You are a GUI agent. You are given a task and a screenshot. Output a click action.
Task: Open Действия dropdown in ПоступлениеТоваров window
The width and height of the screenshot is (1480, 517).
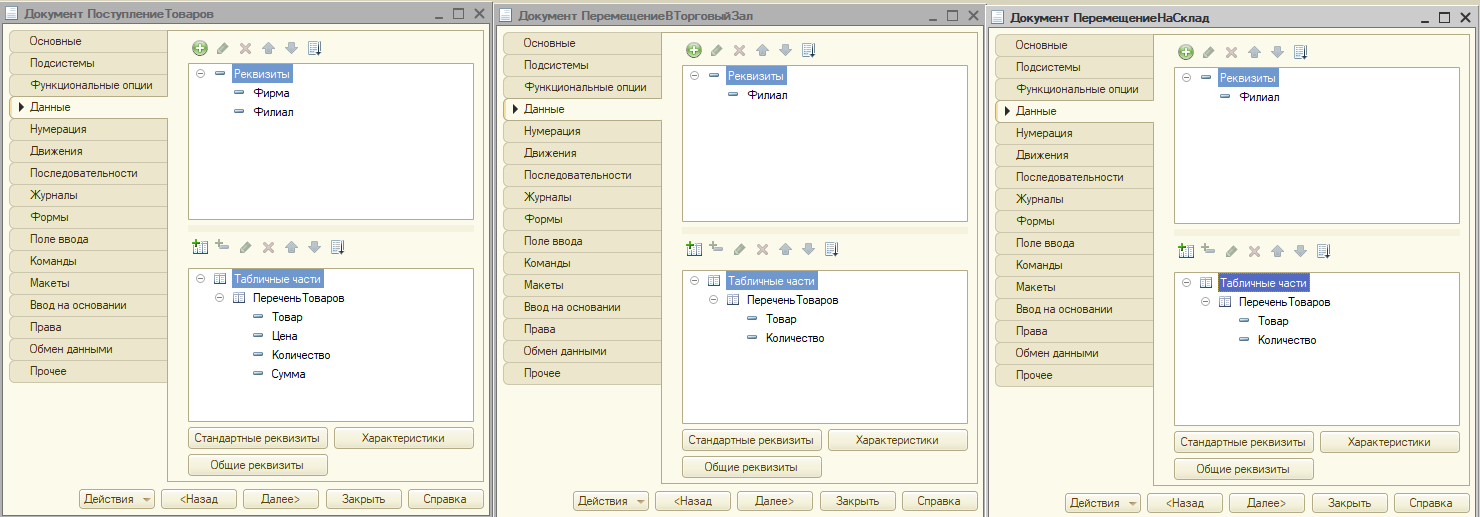117,499
